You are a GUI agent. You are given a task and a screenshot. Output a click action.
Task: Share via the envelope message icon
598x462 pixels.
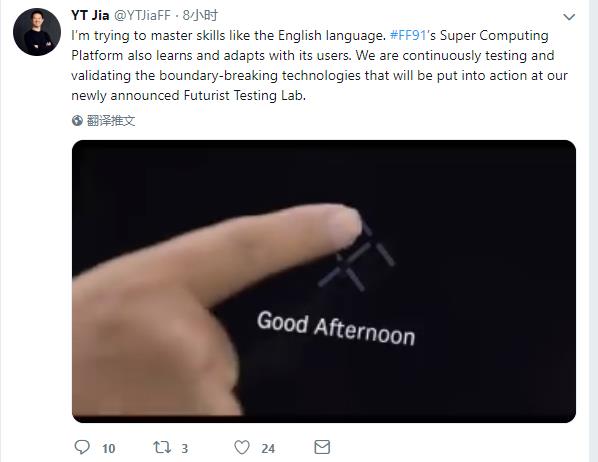322,447
